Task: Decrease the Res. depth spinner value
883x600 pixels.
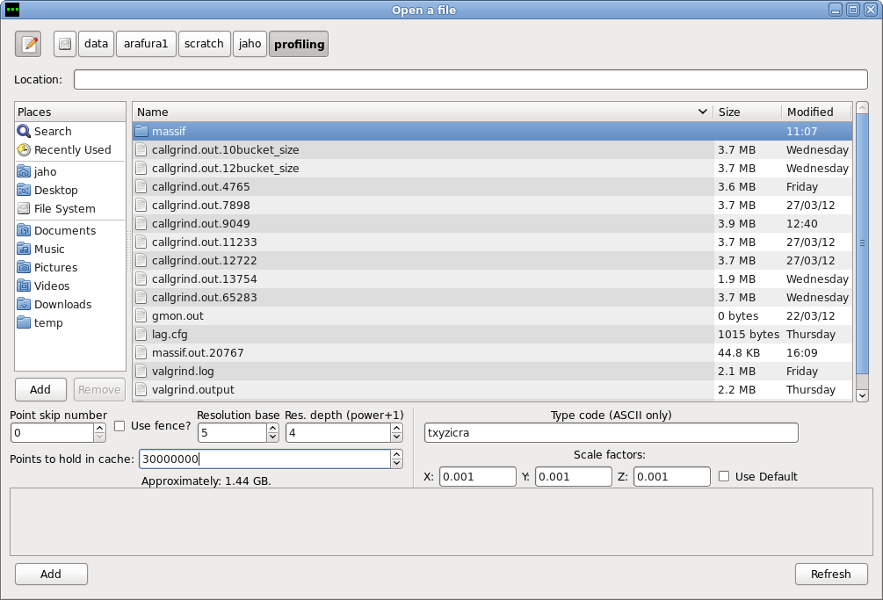Action: point(396,437)
